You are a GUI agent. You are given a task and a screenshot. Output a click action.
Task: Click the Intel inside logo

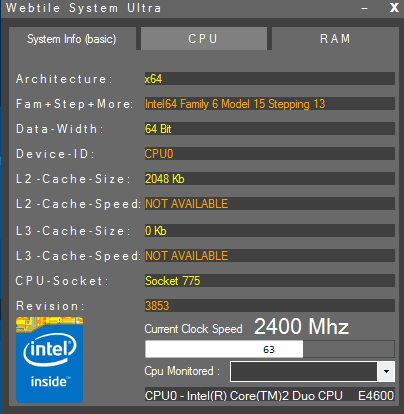pos(49,360)
